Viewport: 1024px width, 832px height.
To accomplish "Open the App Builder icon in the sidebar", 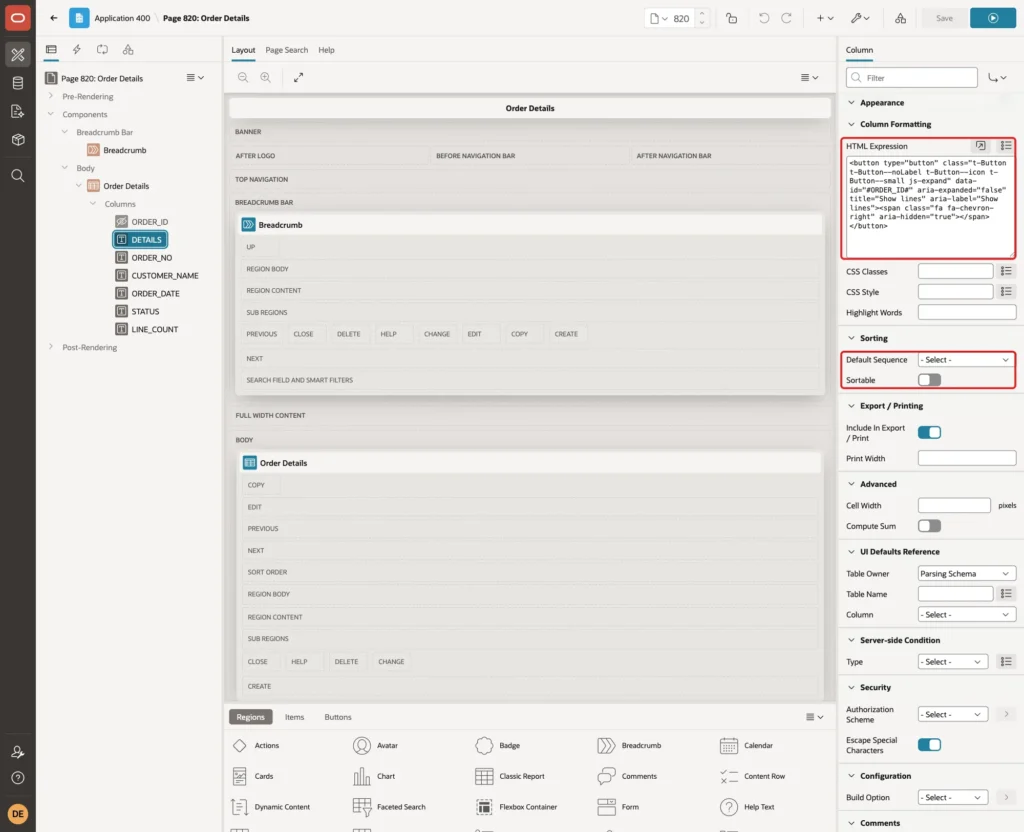I will click(x=18, y=55).
